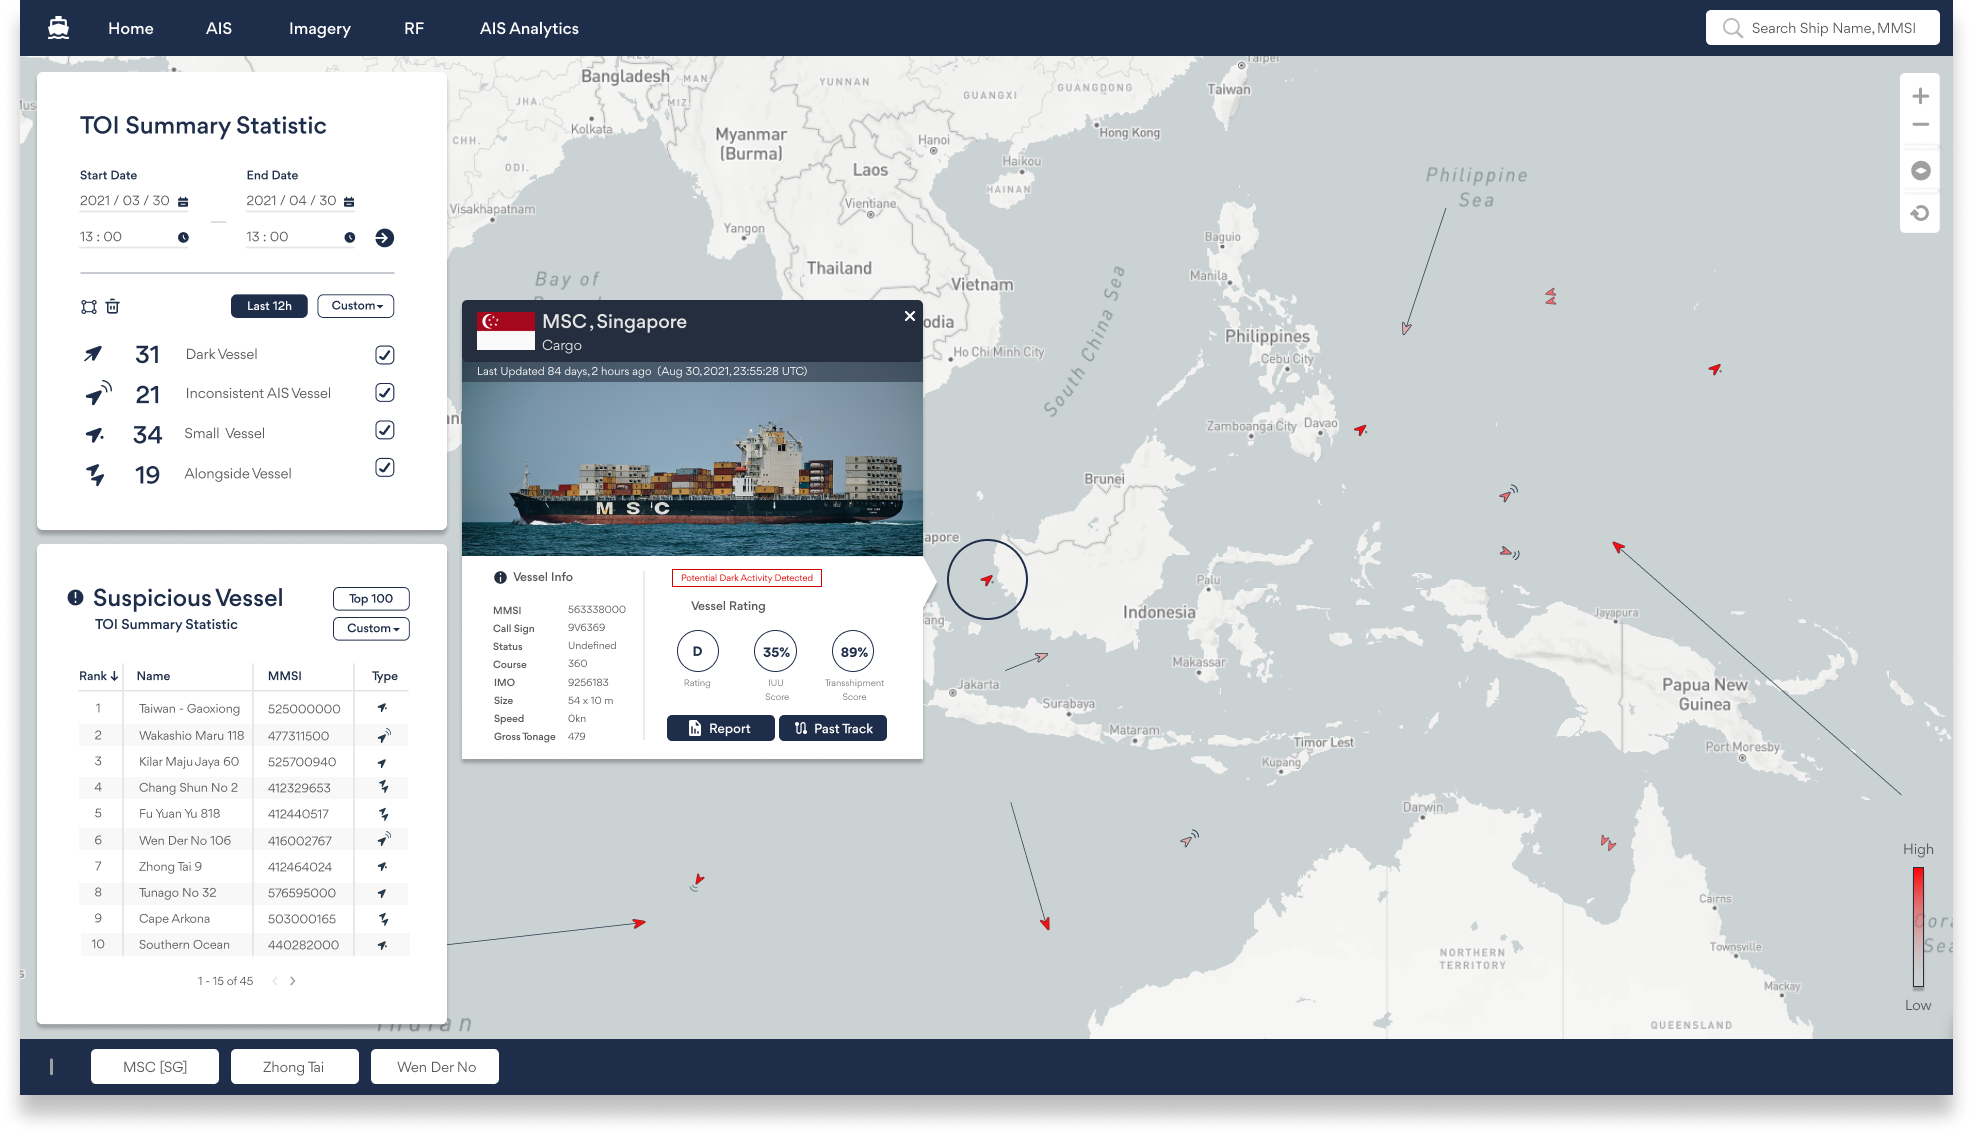This screenshot has height=1135, width=1973.
Task: Zoom out on the map
Action: coord(1920,125)
